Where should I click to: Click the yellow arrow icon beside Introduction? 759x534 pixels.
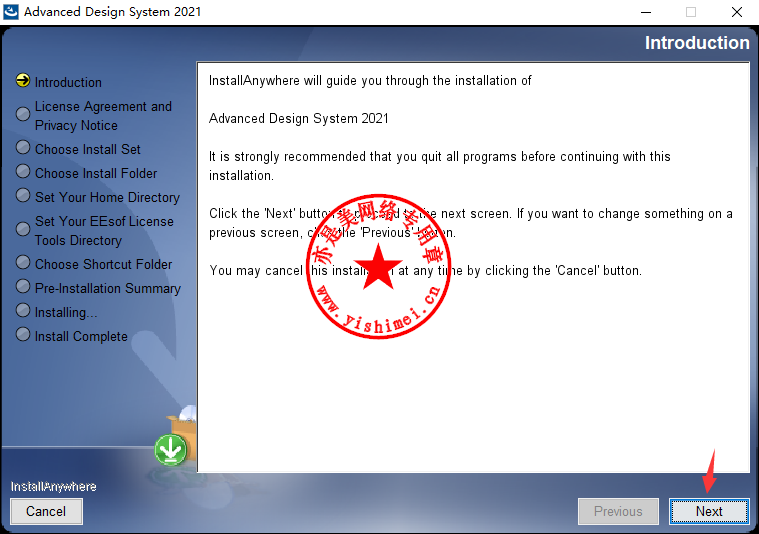tap(23, 82)
